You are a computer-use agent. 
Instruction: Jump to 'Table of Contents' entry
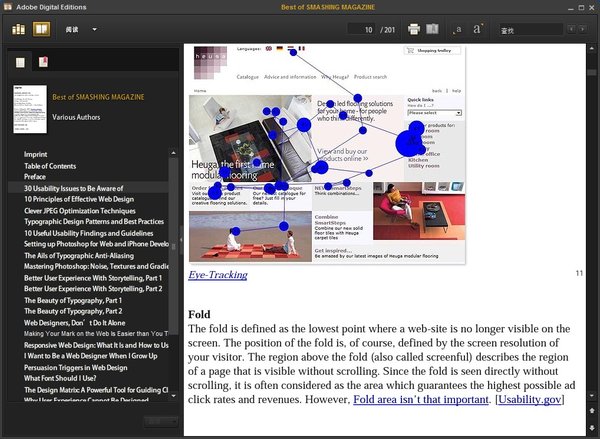point(50,166)
